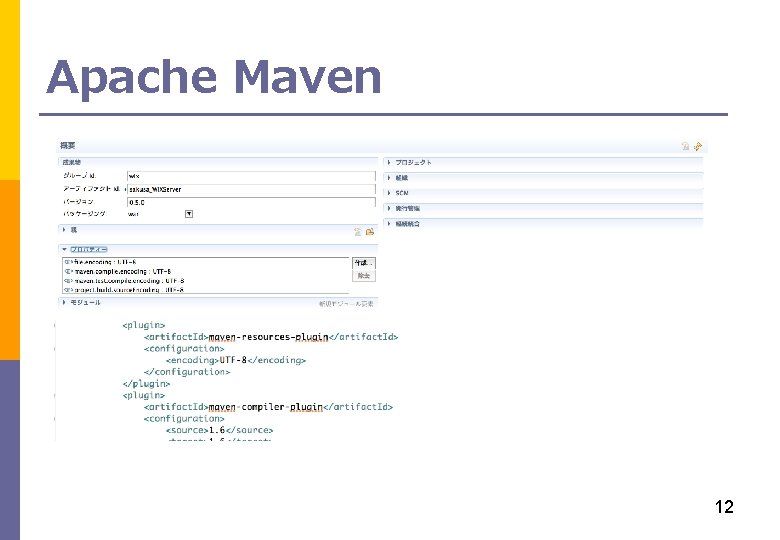Expand the SCM section
Screen dimensions: 780x540
(x=389, y=193)
